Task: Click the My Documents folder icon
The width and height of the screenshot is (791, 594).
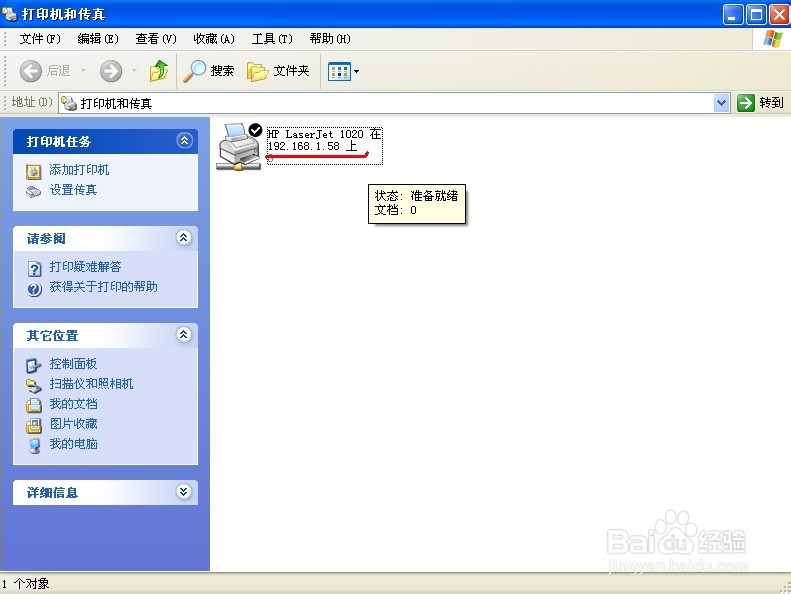Action: [34, 405]
